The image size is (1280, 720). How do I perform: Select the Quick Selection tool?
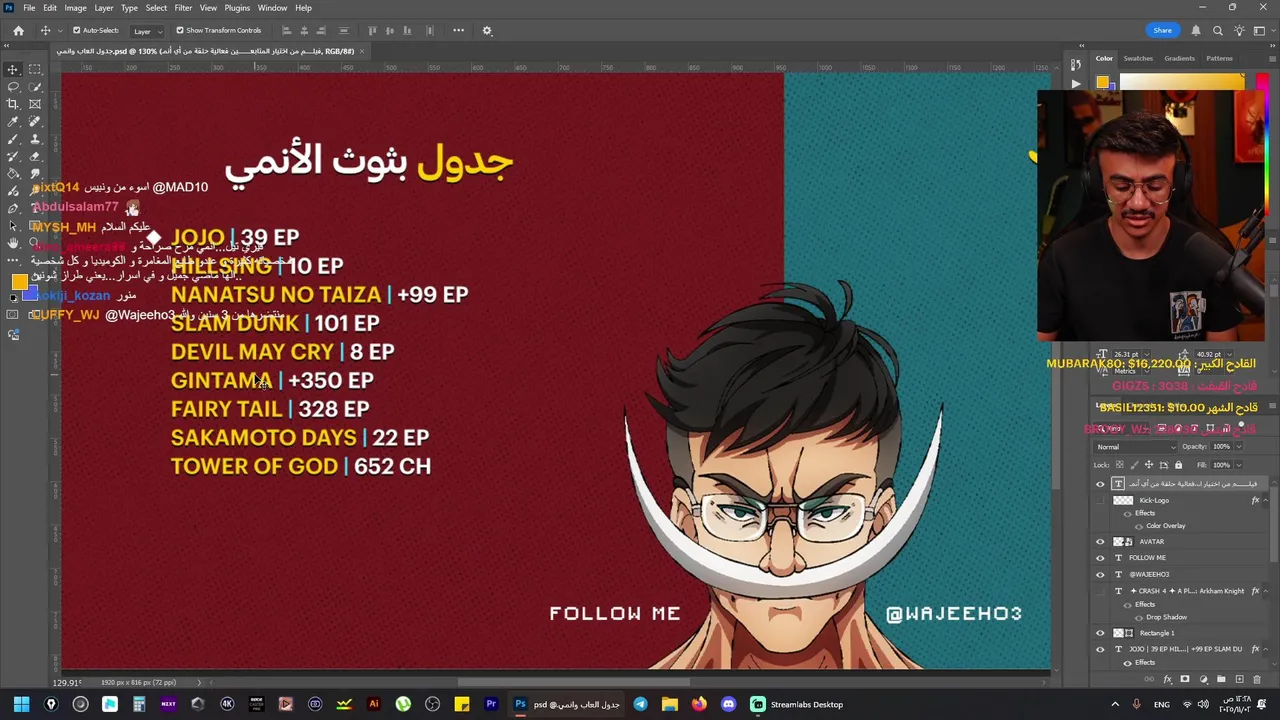tap(35, 87)
